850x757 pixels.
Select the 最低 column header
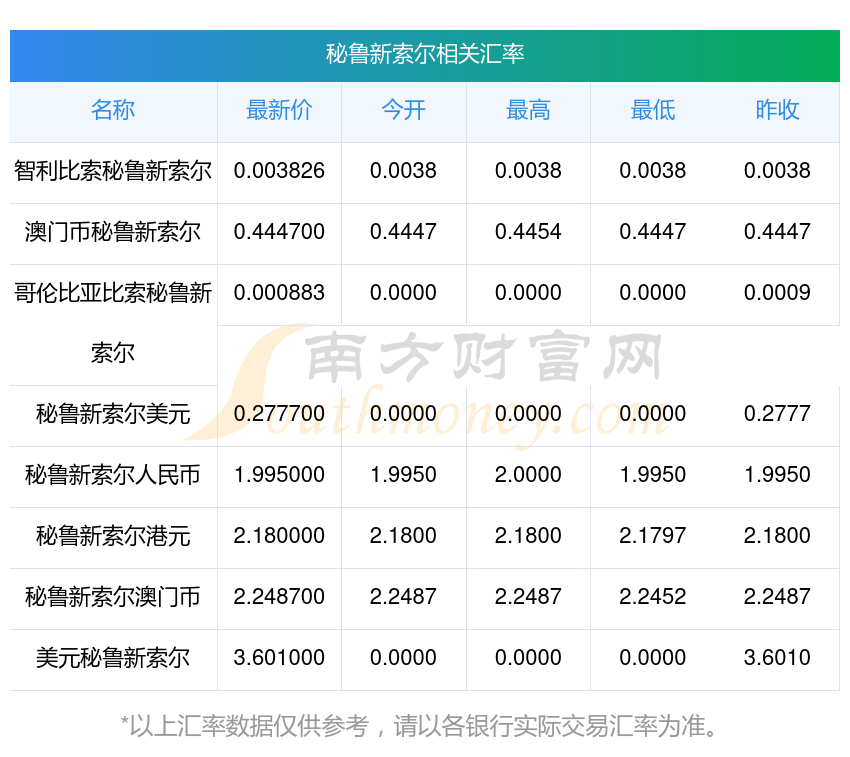tap(653, 110)
